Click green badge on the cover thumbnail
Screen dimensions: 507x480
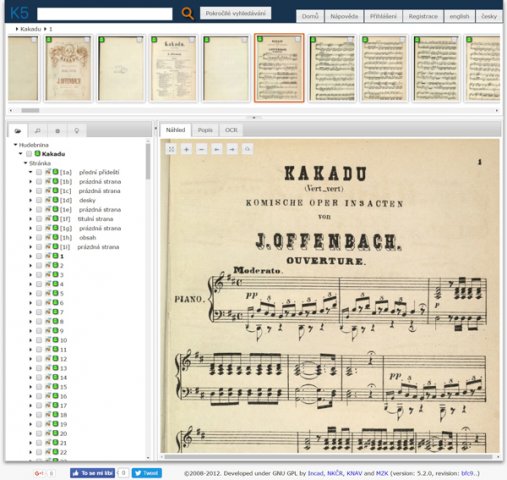[49, 40]
